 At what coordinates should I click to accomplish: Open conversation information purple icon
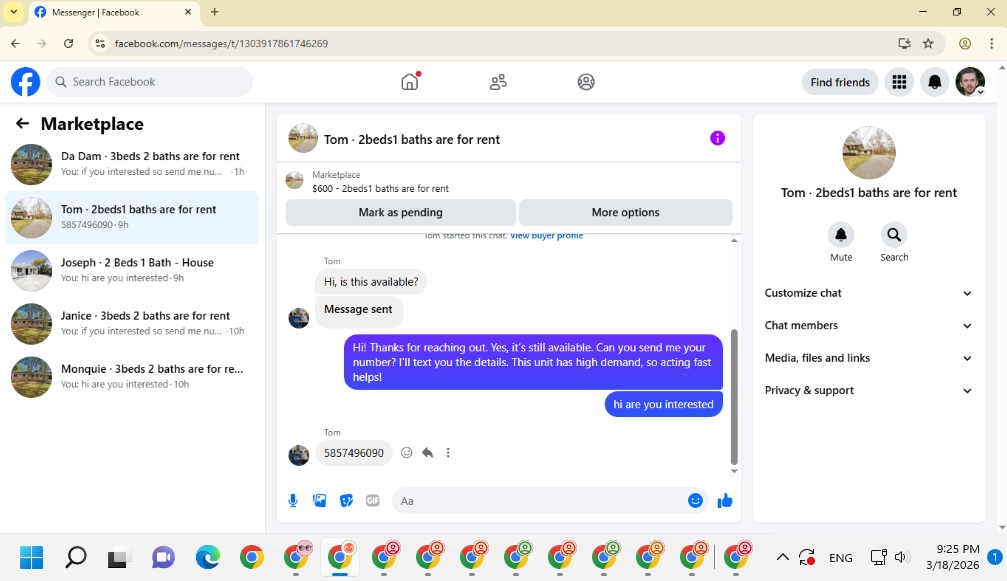point(717,138)
